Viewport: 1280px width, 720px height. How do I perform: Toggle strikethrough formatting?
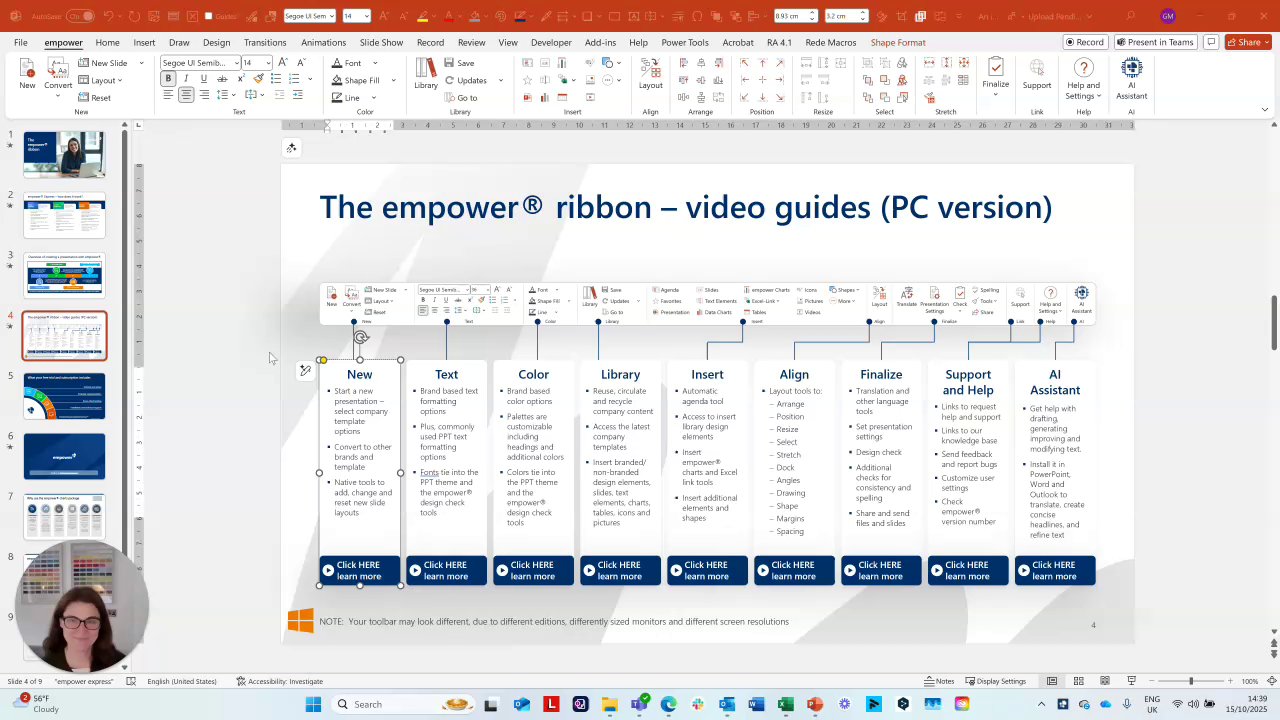(x=222, y=79)
